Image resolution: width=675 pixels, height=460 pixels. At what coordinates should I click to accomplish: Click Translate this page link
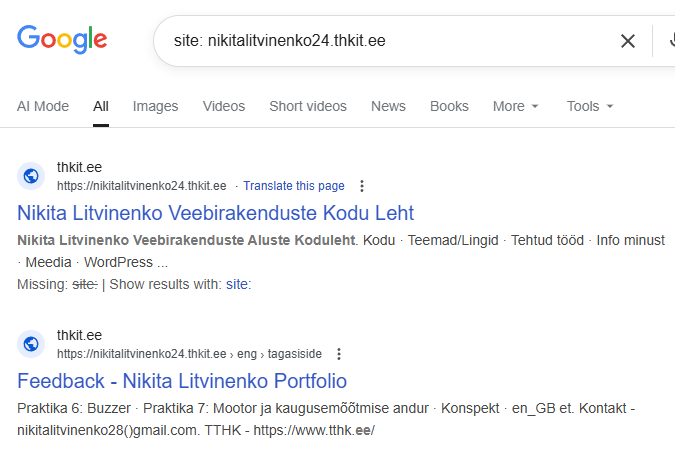tap(293, 186)
